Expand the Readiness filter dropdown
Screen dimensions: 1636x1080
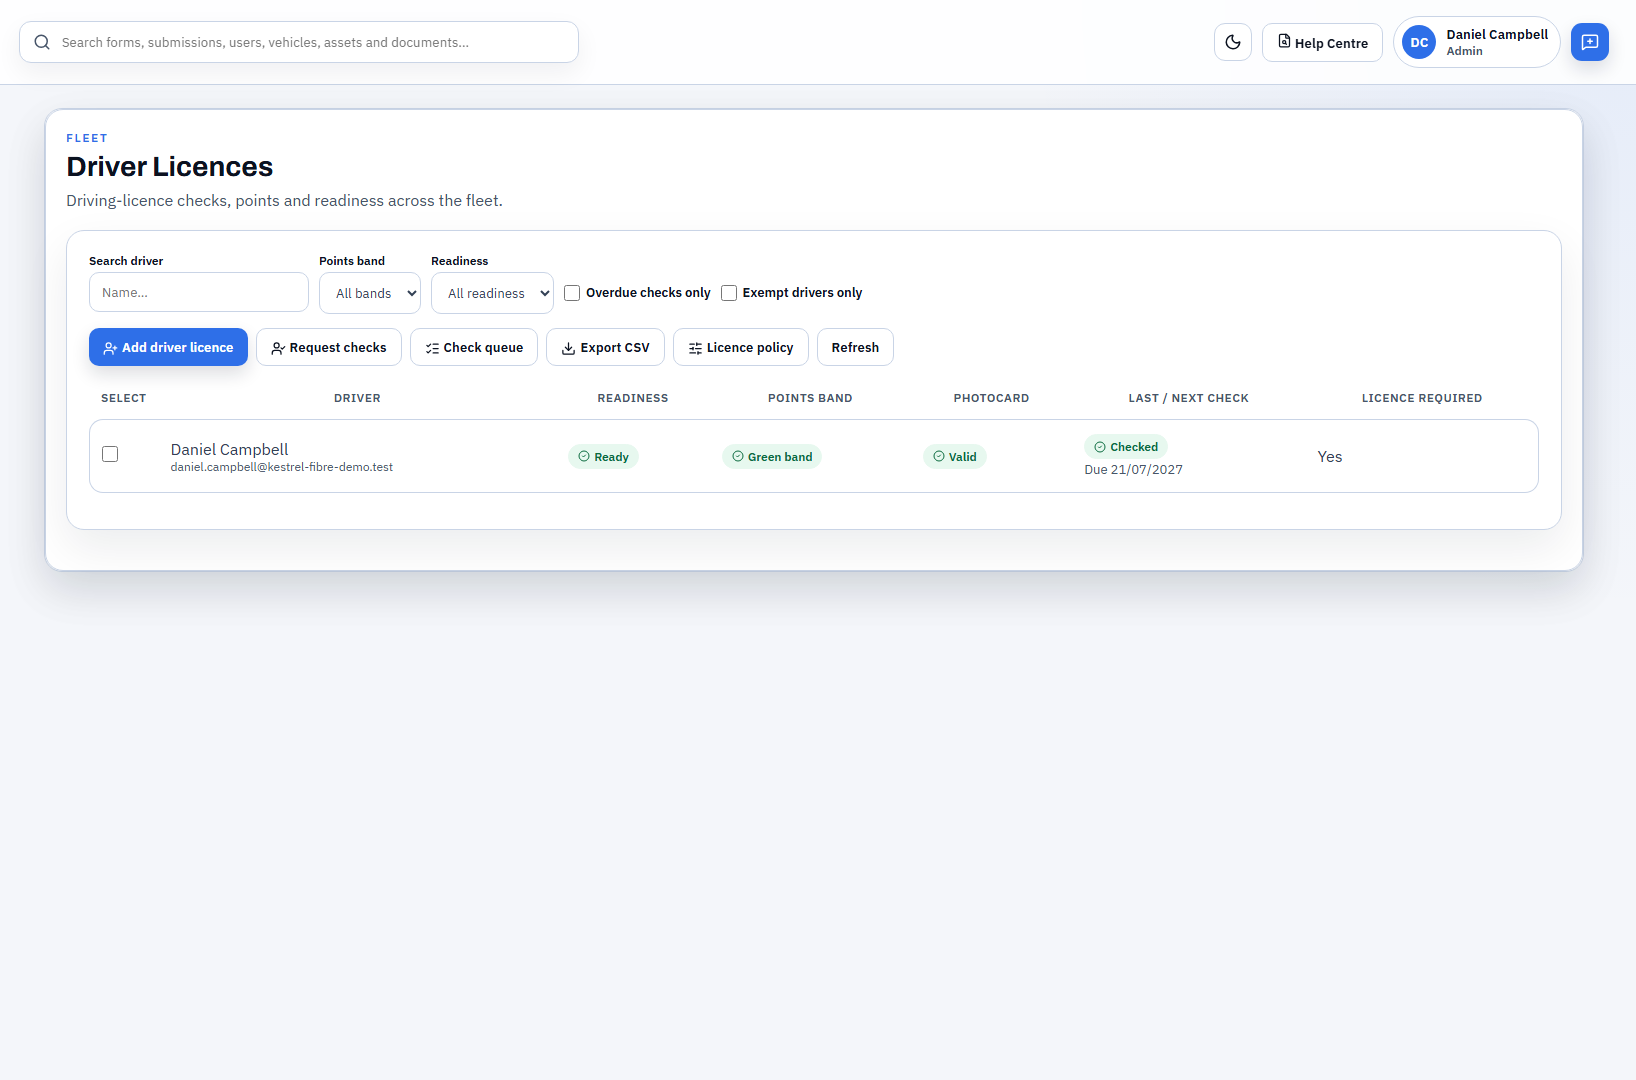(x=492, y=293)
